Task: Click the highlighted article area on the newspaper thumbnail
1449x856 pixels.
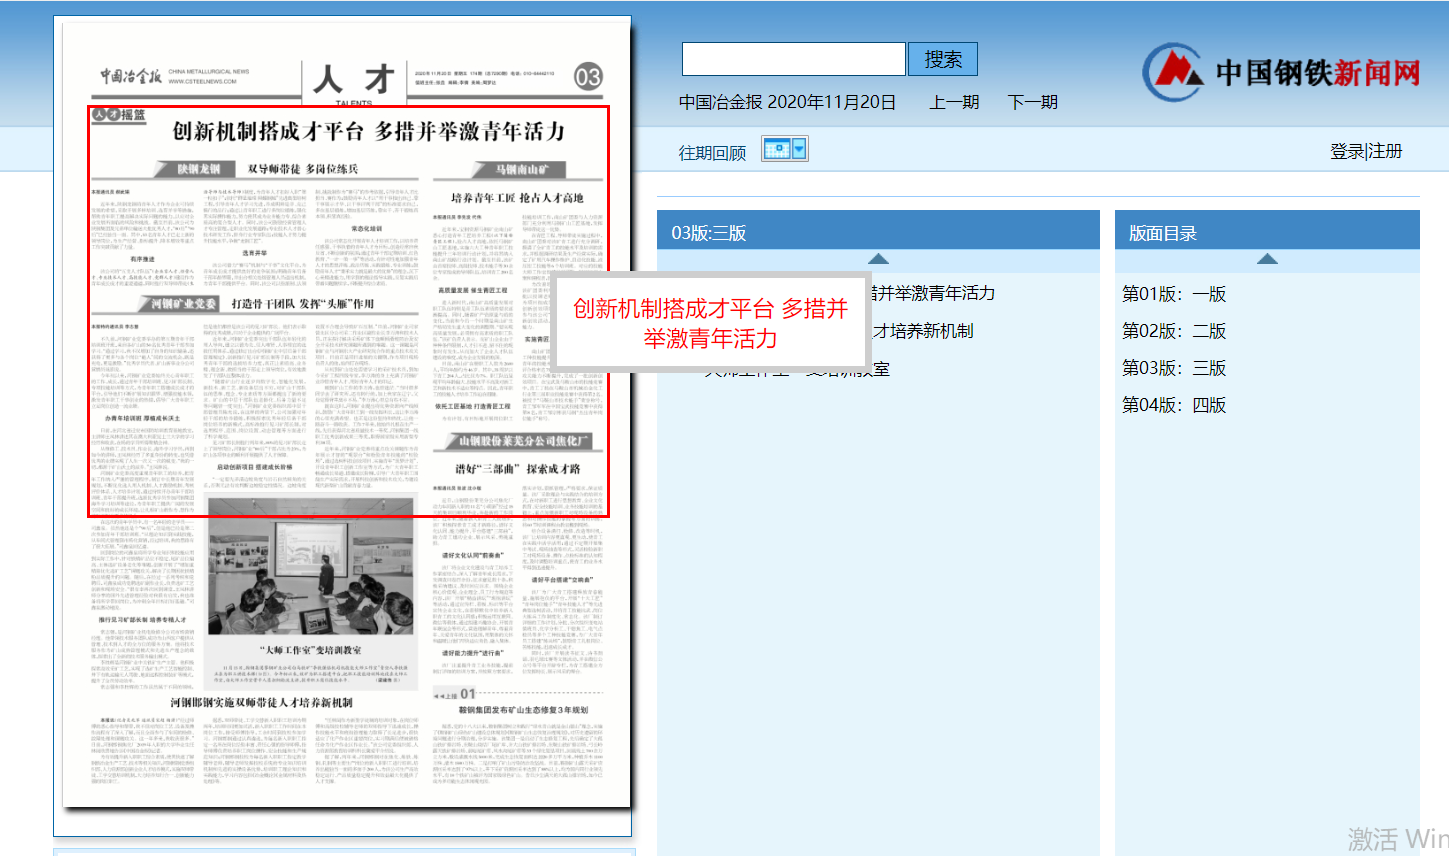Action: point(348,310)
